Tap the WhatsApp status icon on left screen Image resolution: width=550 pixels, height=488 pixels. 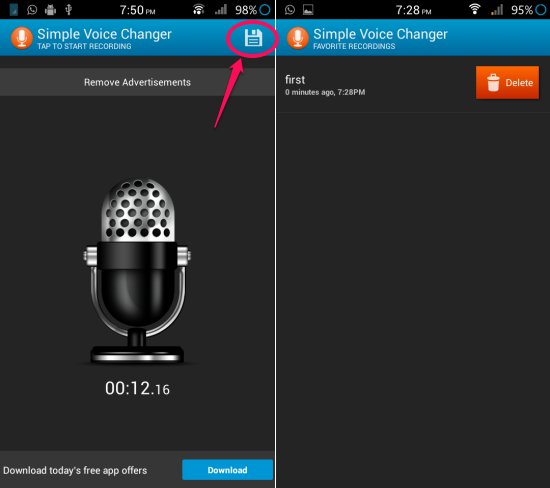tap(32, 9)
